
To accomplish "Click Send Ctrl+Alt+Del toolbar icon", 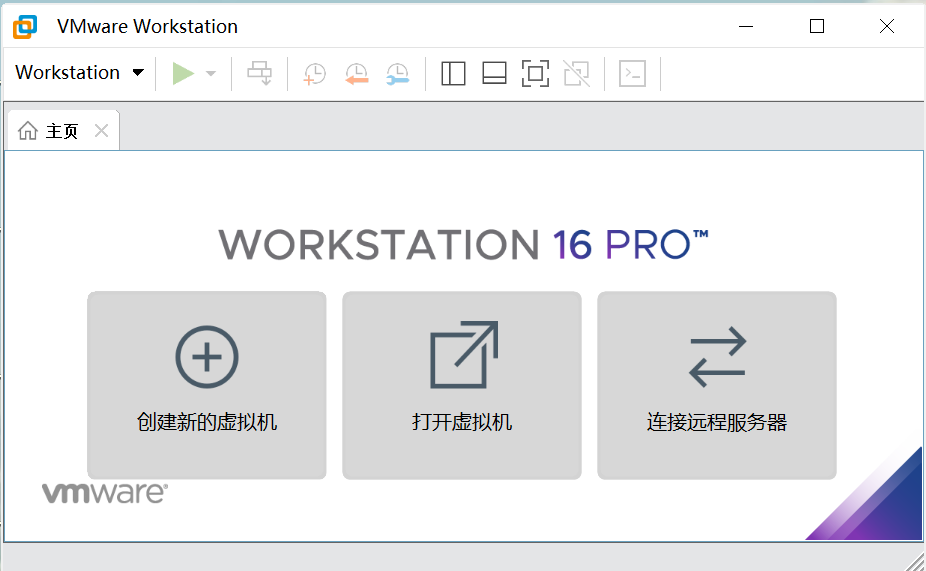I will (259, 74).
